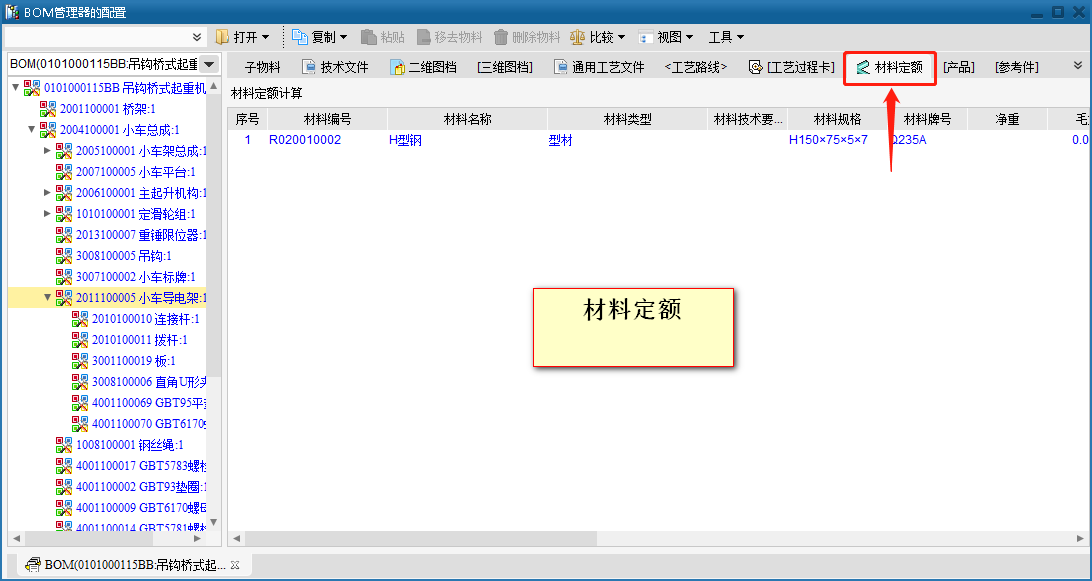Show more tabs via overflow chevron
1092x581 pixels.
1077,65
